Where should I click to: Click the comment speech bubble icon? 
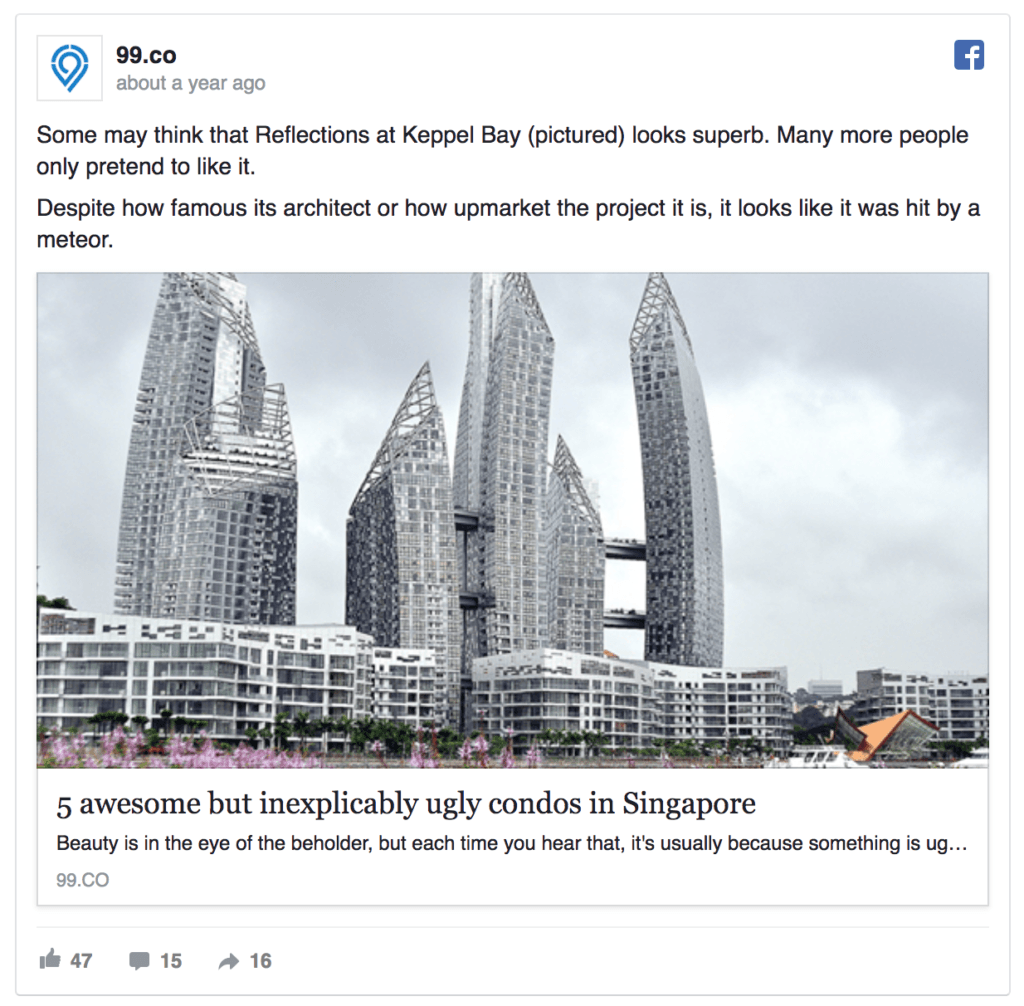click(x=139, y=961)
